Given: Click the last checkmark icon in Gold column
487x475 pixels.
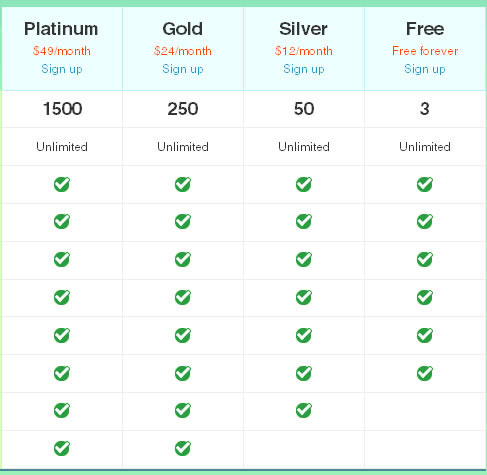Looking at the screenshot, I should pyautogui.click(x=183, y=448).
